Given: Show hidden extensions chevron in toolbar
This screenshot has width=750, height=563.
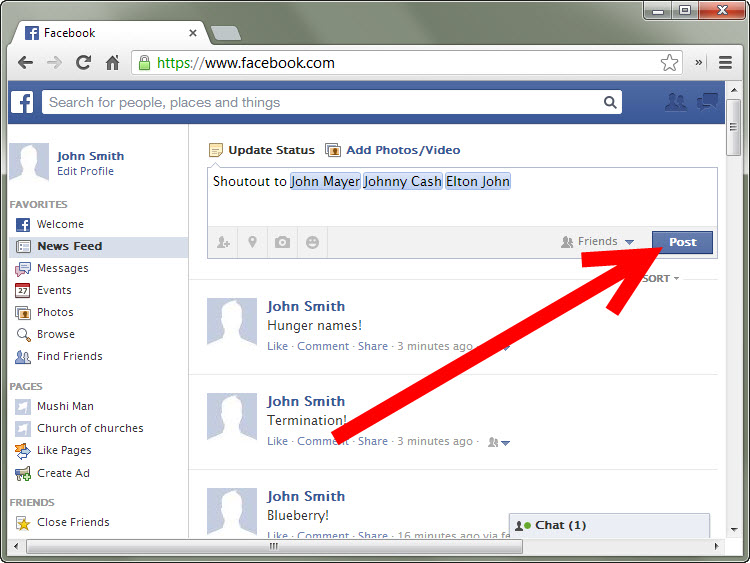Looking at the screenshot, I should (x=699, y=63).
